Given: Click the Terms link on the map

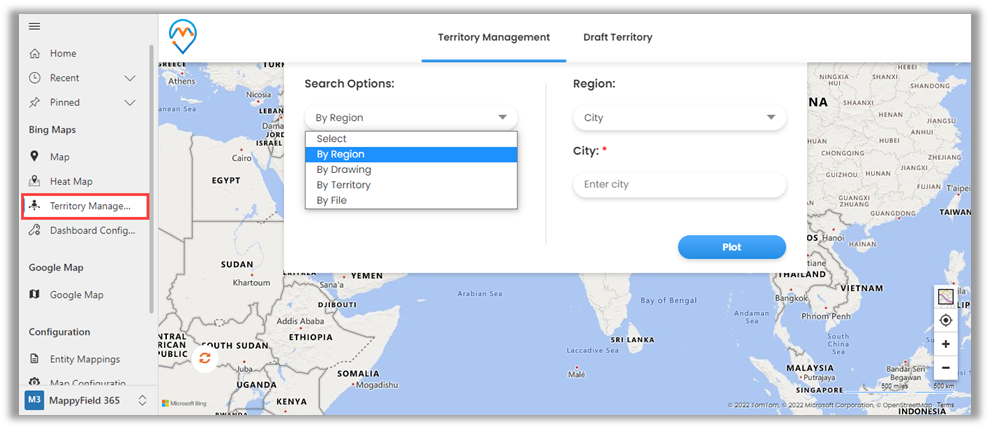Looking at the screenshot, I should [945, 405].
